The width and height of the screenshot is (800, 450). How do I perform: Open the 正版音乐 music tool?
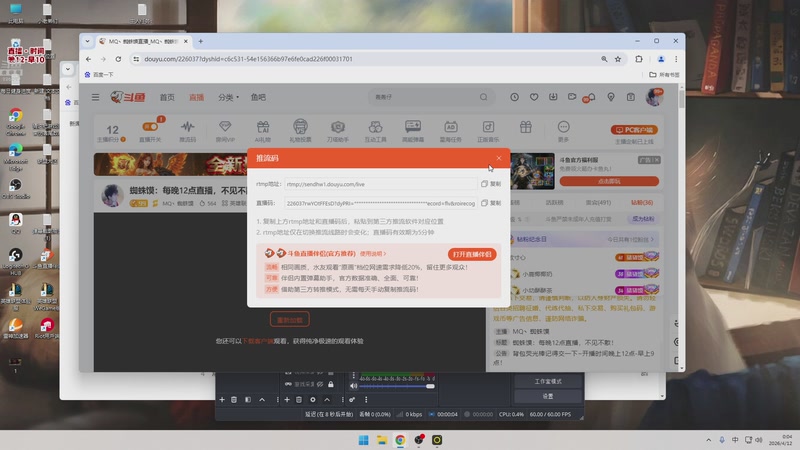pyautogui.click(x=488, y=131)
